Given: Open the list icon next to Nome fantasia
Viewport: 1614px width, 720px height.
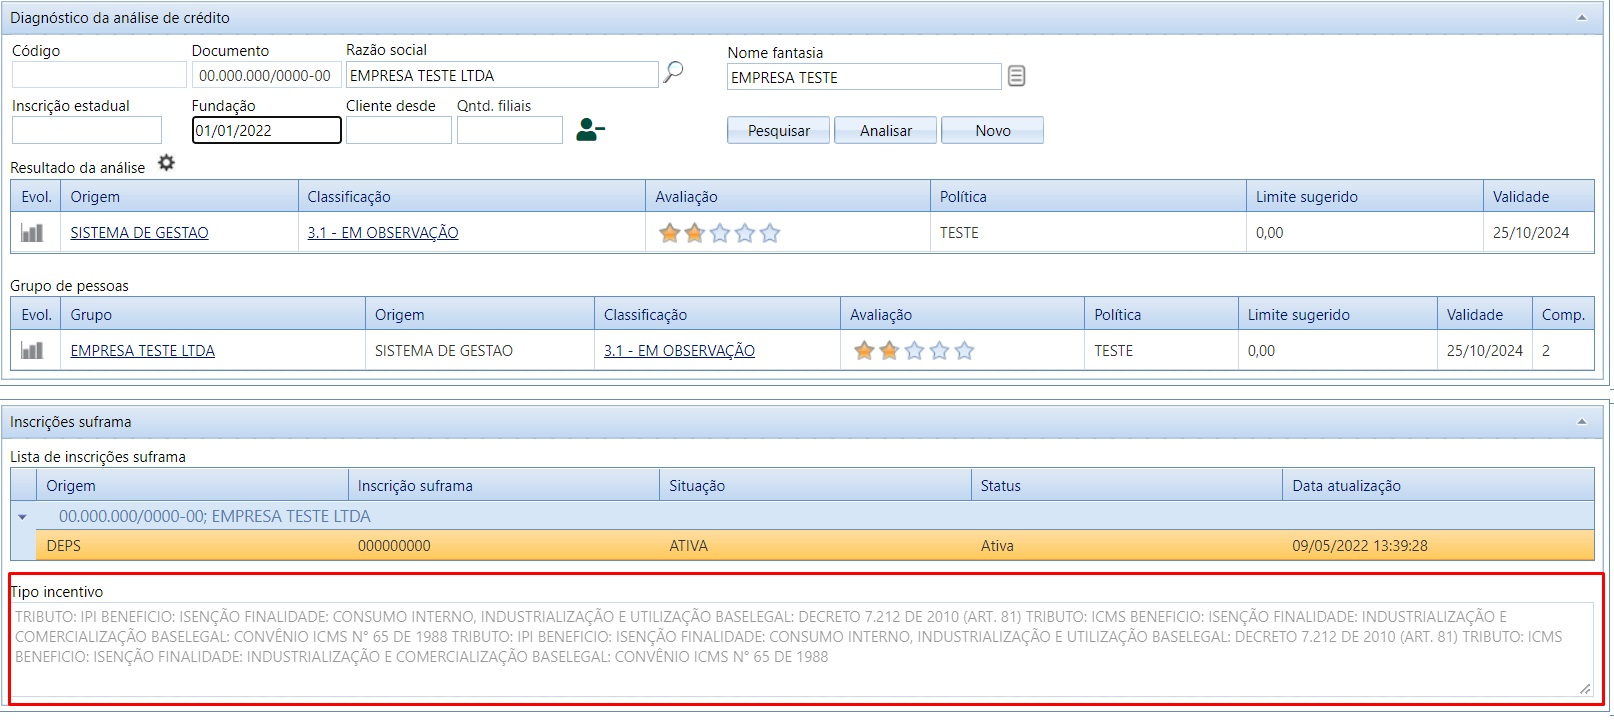Looking at the screenshot, I should point(1016,76).
